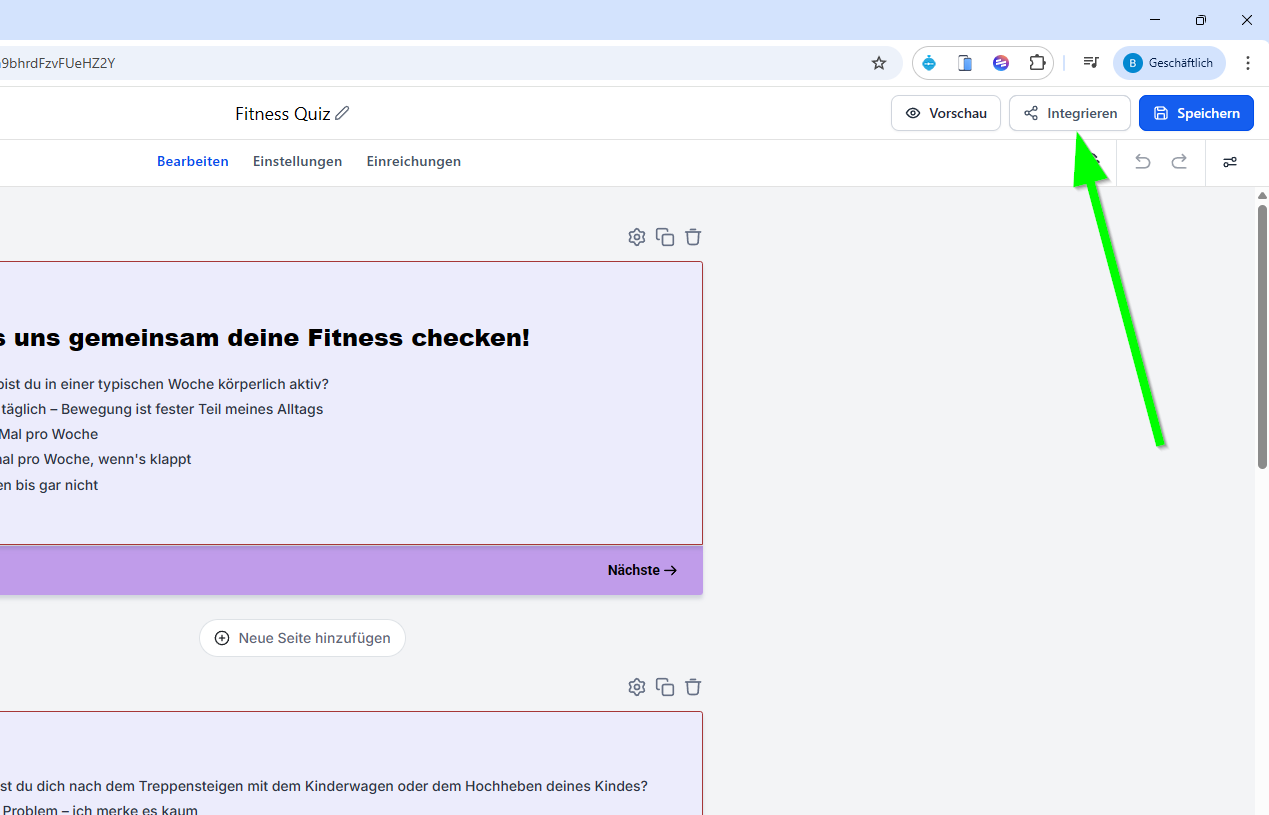This screenshot has height=815, width=1269.
Task: Select the heading 'deine Fitness checken!'
Action: coord(379,338)
